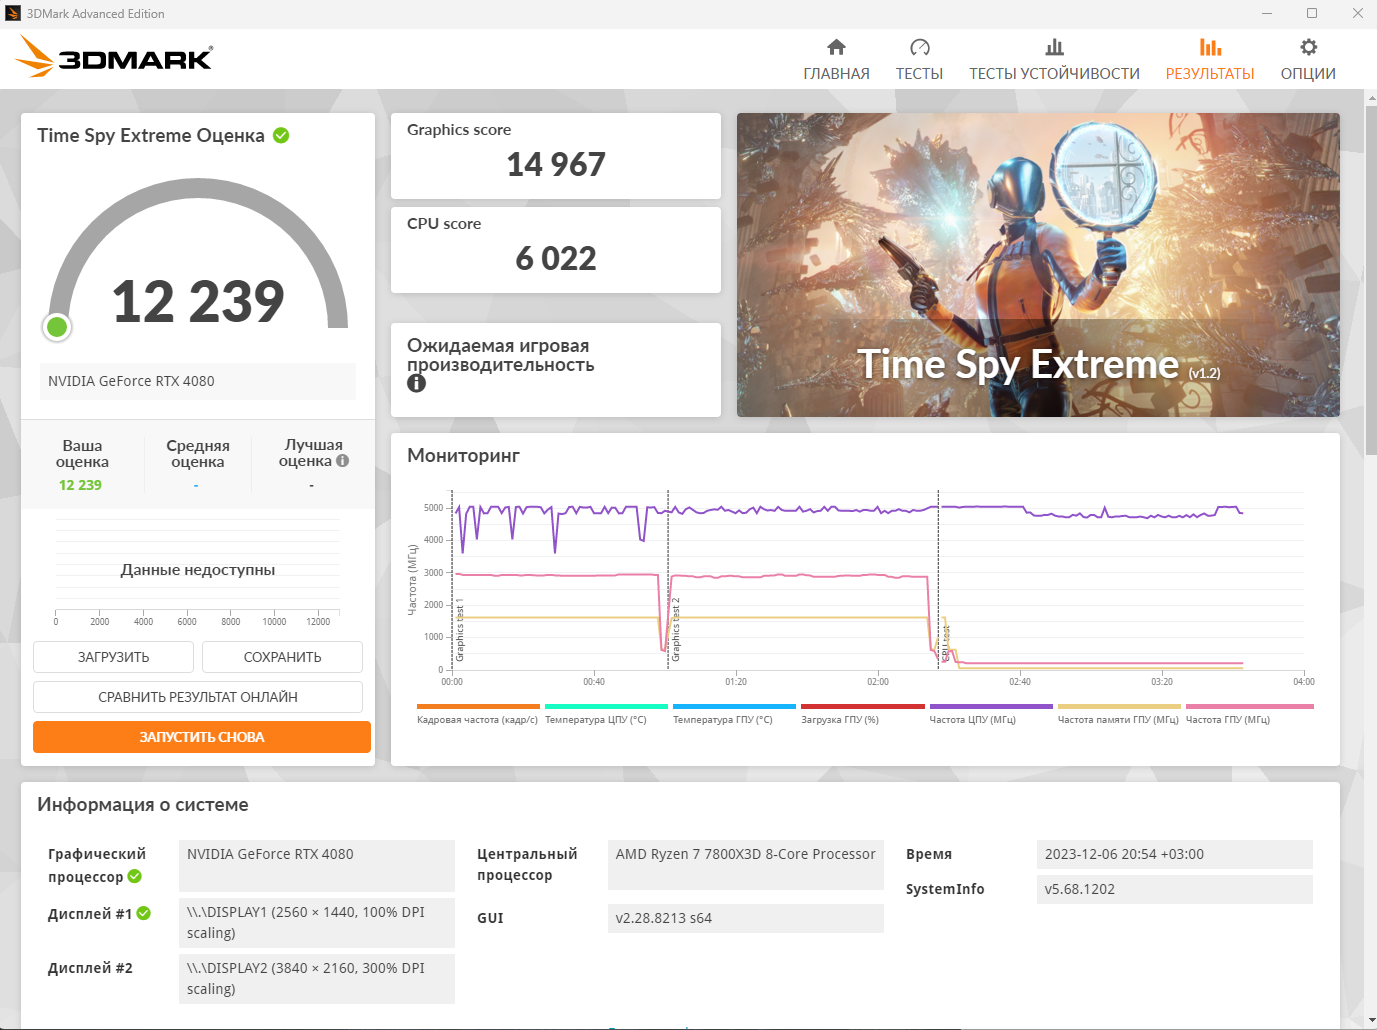Click the ЗАГРУЗИТЬ button

click(113, 657)
